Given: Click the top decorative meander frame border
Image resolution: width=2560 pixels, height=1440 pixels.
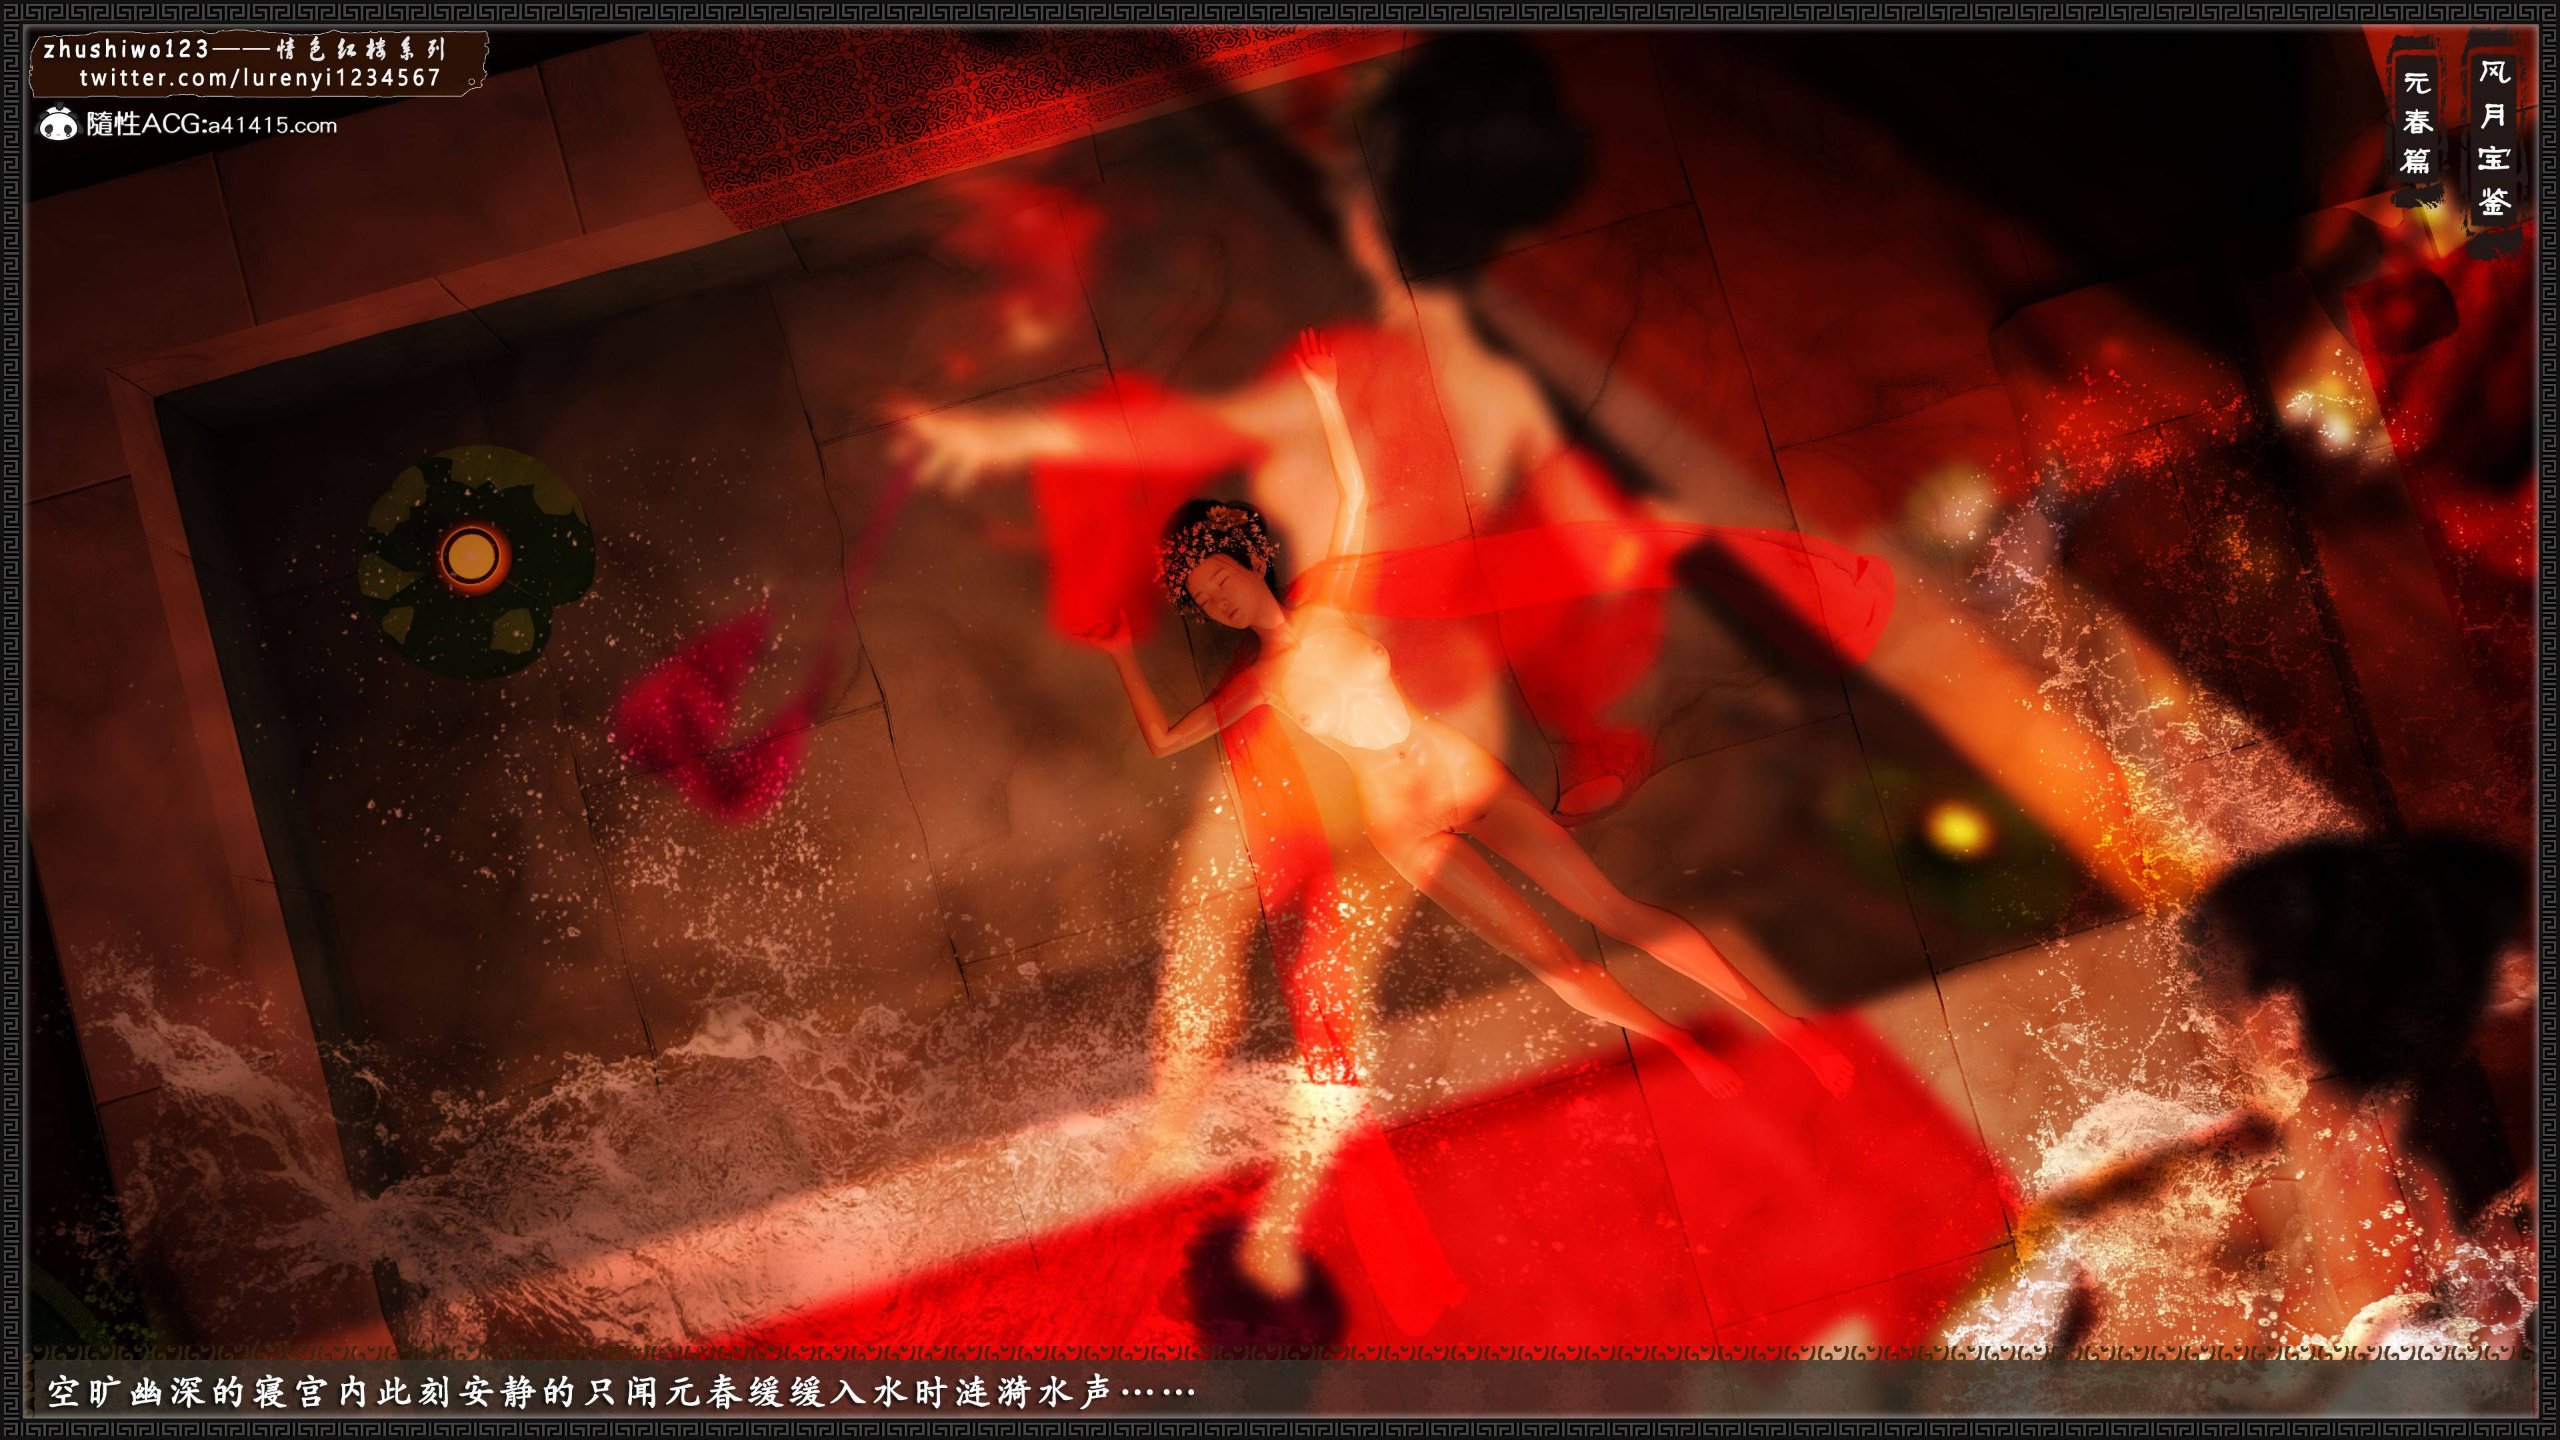Looking at the screenshot, I should pos(1280,12).
